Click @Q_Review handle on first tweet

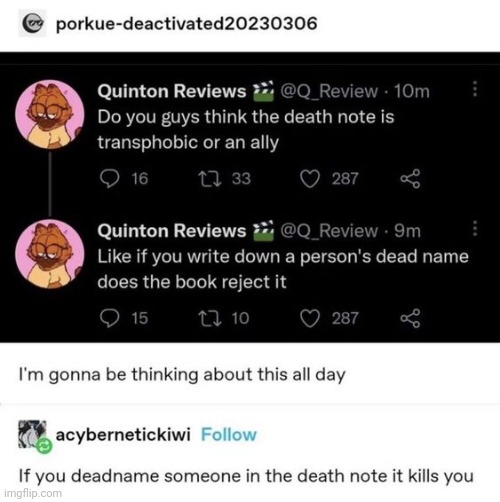(329, 92)
